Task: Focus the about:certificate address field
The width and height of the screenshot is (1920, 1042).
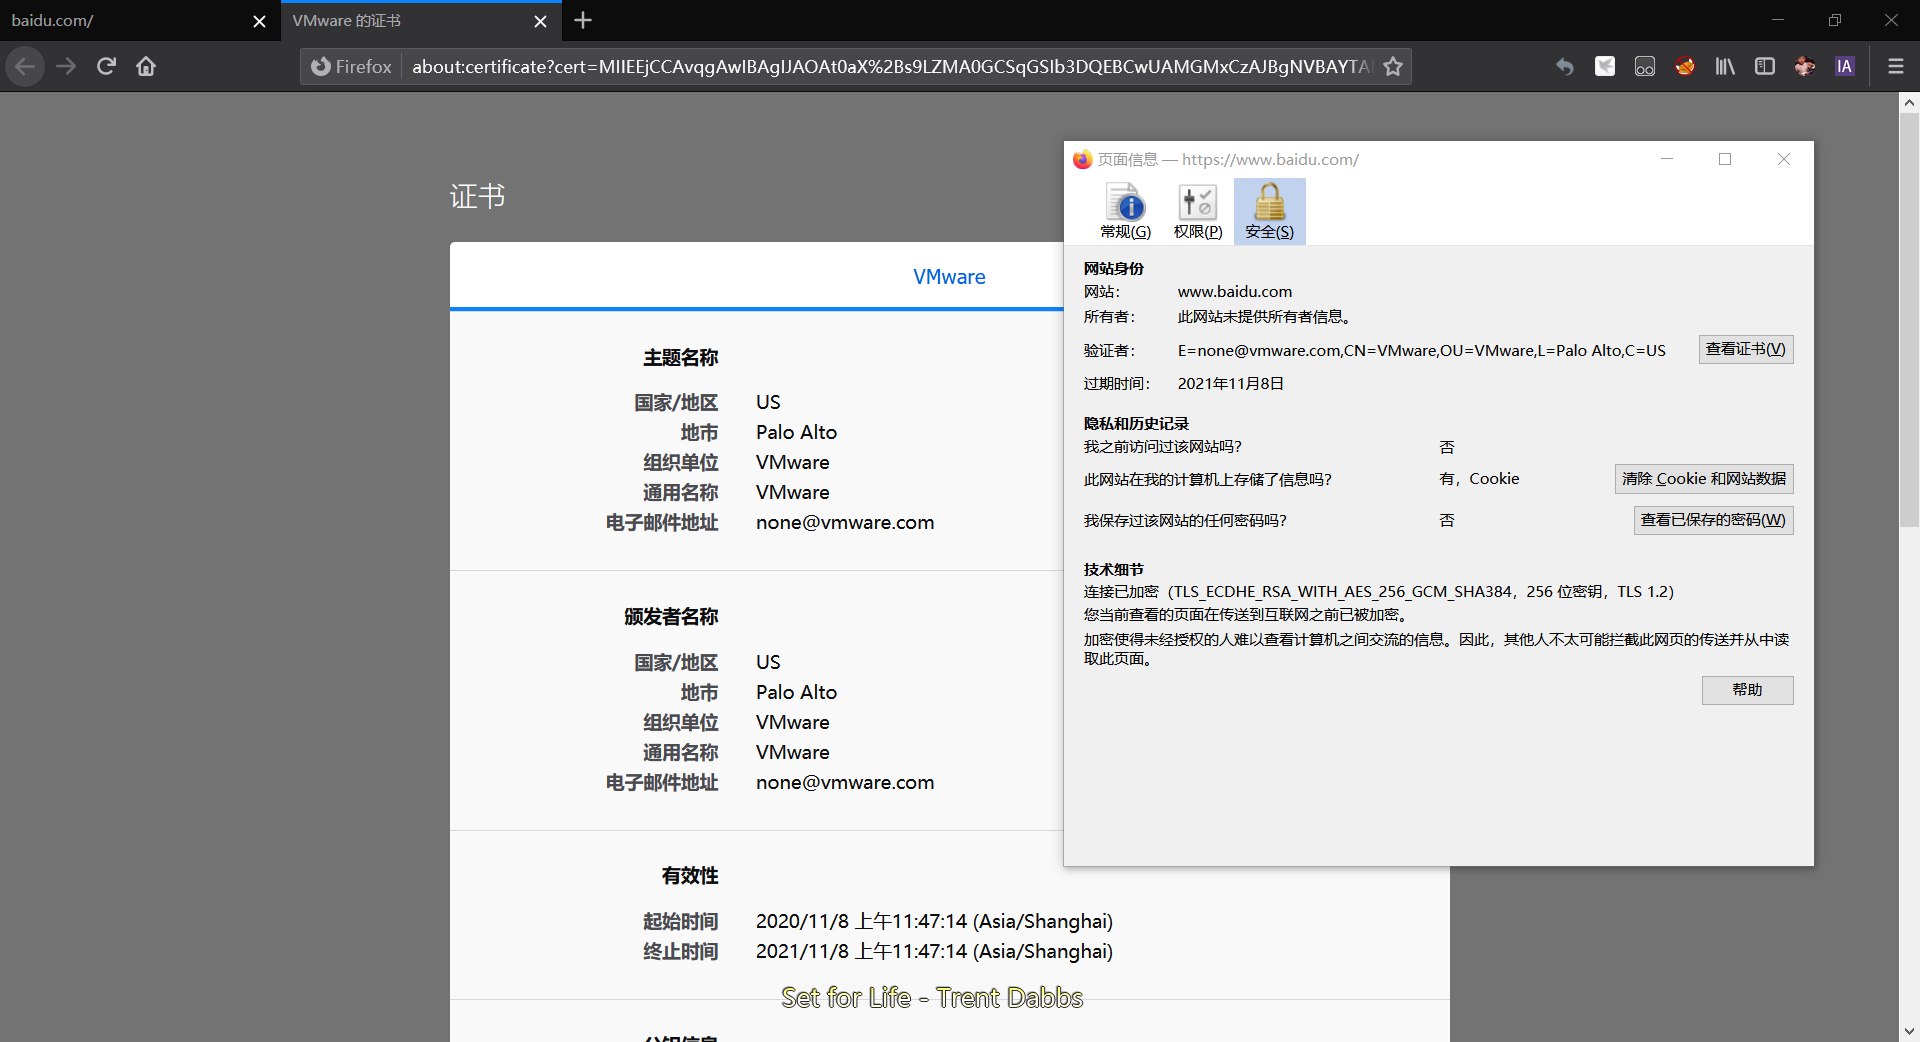Action: click(890, 66)
